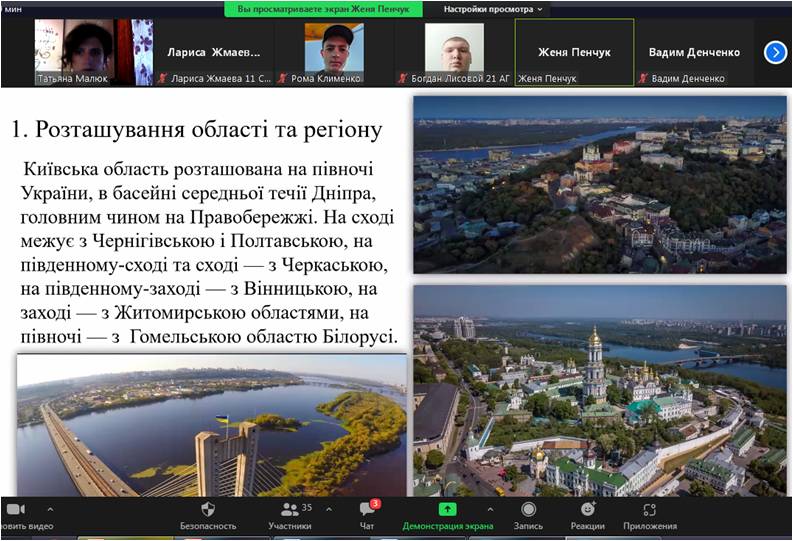Image resolution: width=793 pixels, height=541 pixels.
Task: Show next participants with blue arrow
Action: [x=775, y=53]
